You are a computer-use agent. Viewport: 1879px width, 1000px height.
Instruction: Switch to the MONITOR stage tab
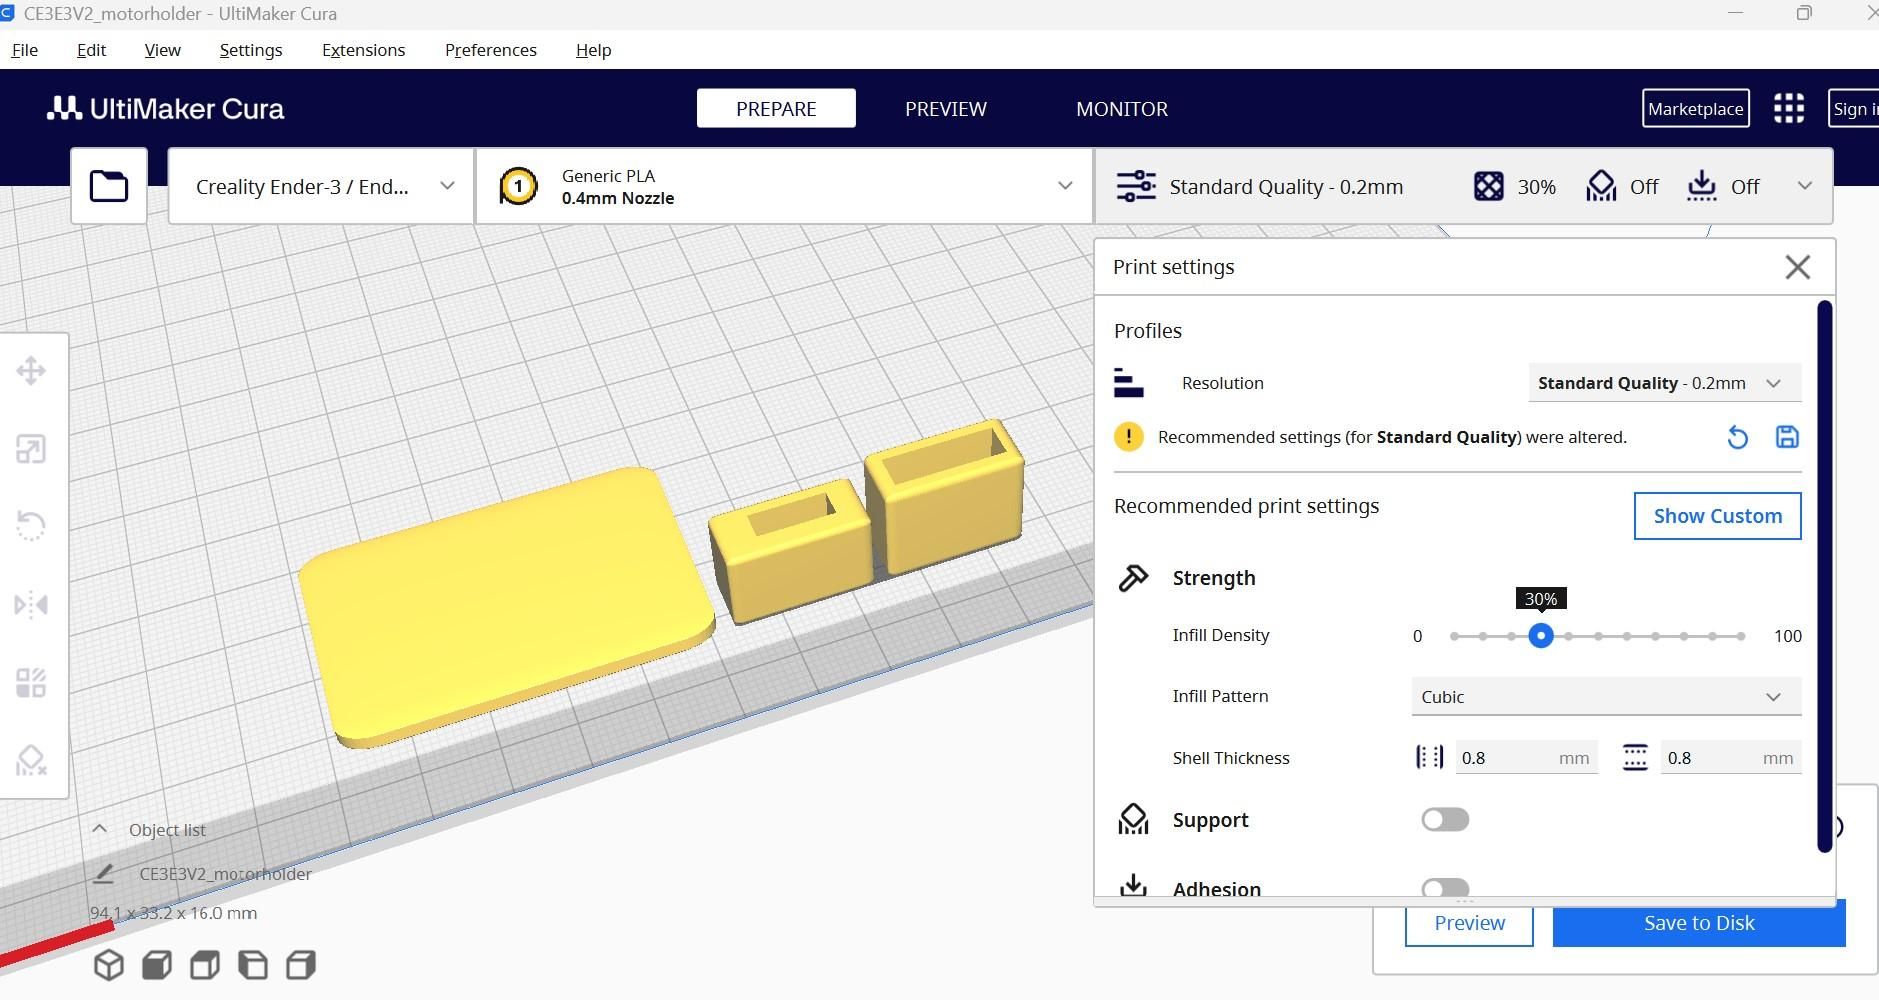coord(1122,108)
